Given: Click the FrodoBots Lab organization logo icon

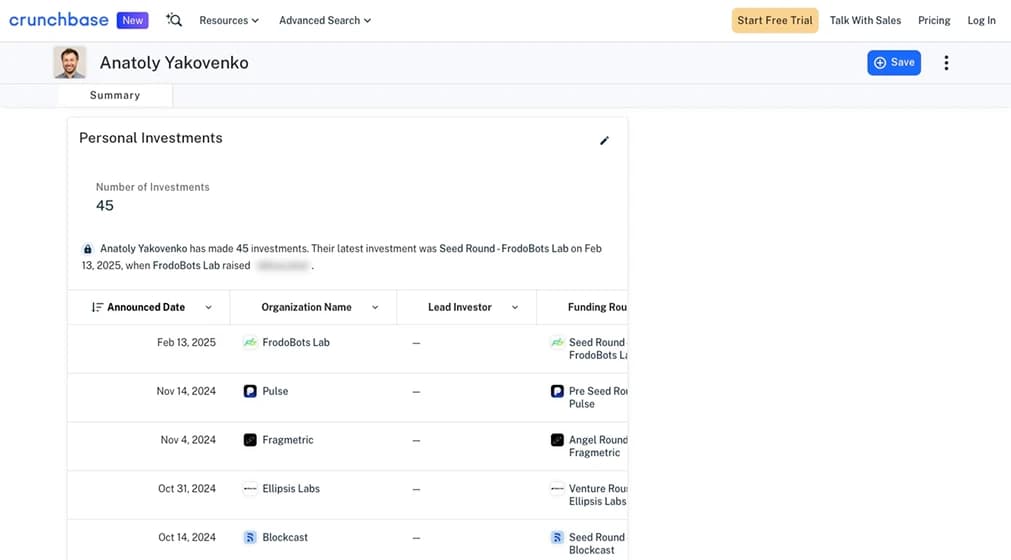Looking at the screenshot, I should click(x=250, y=342).
